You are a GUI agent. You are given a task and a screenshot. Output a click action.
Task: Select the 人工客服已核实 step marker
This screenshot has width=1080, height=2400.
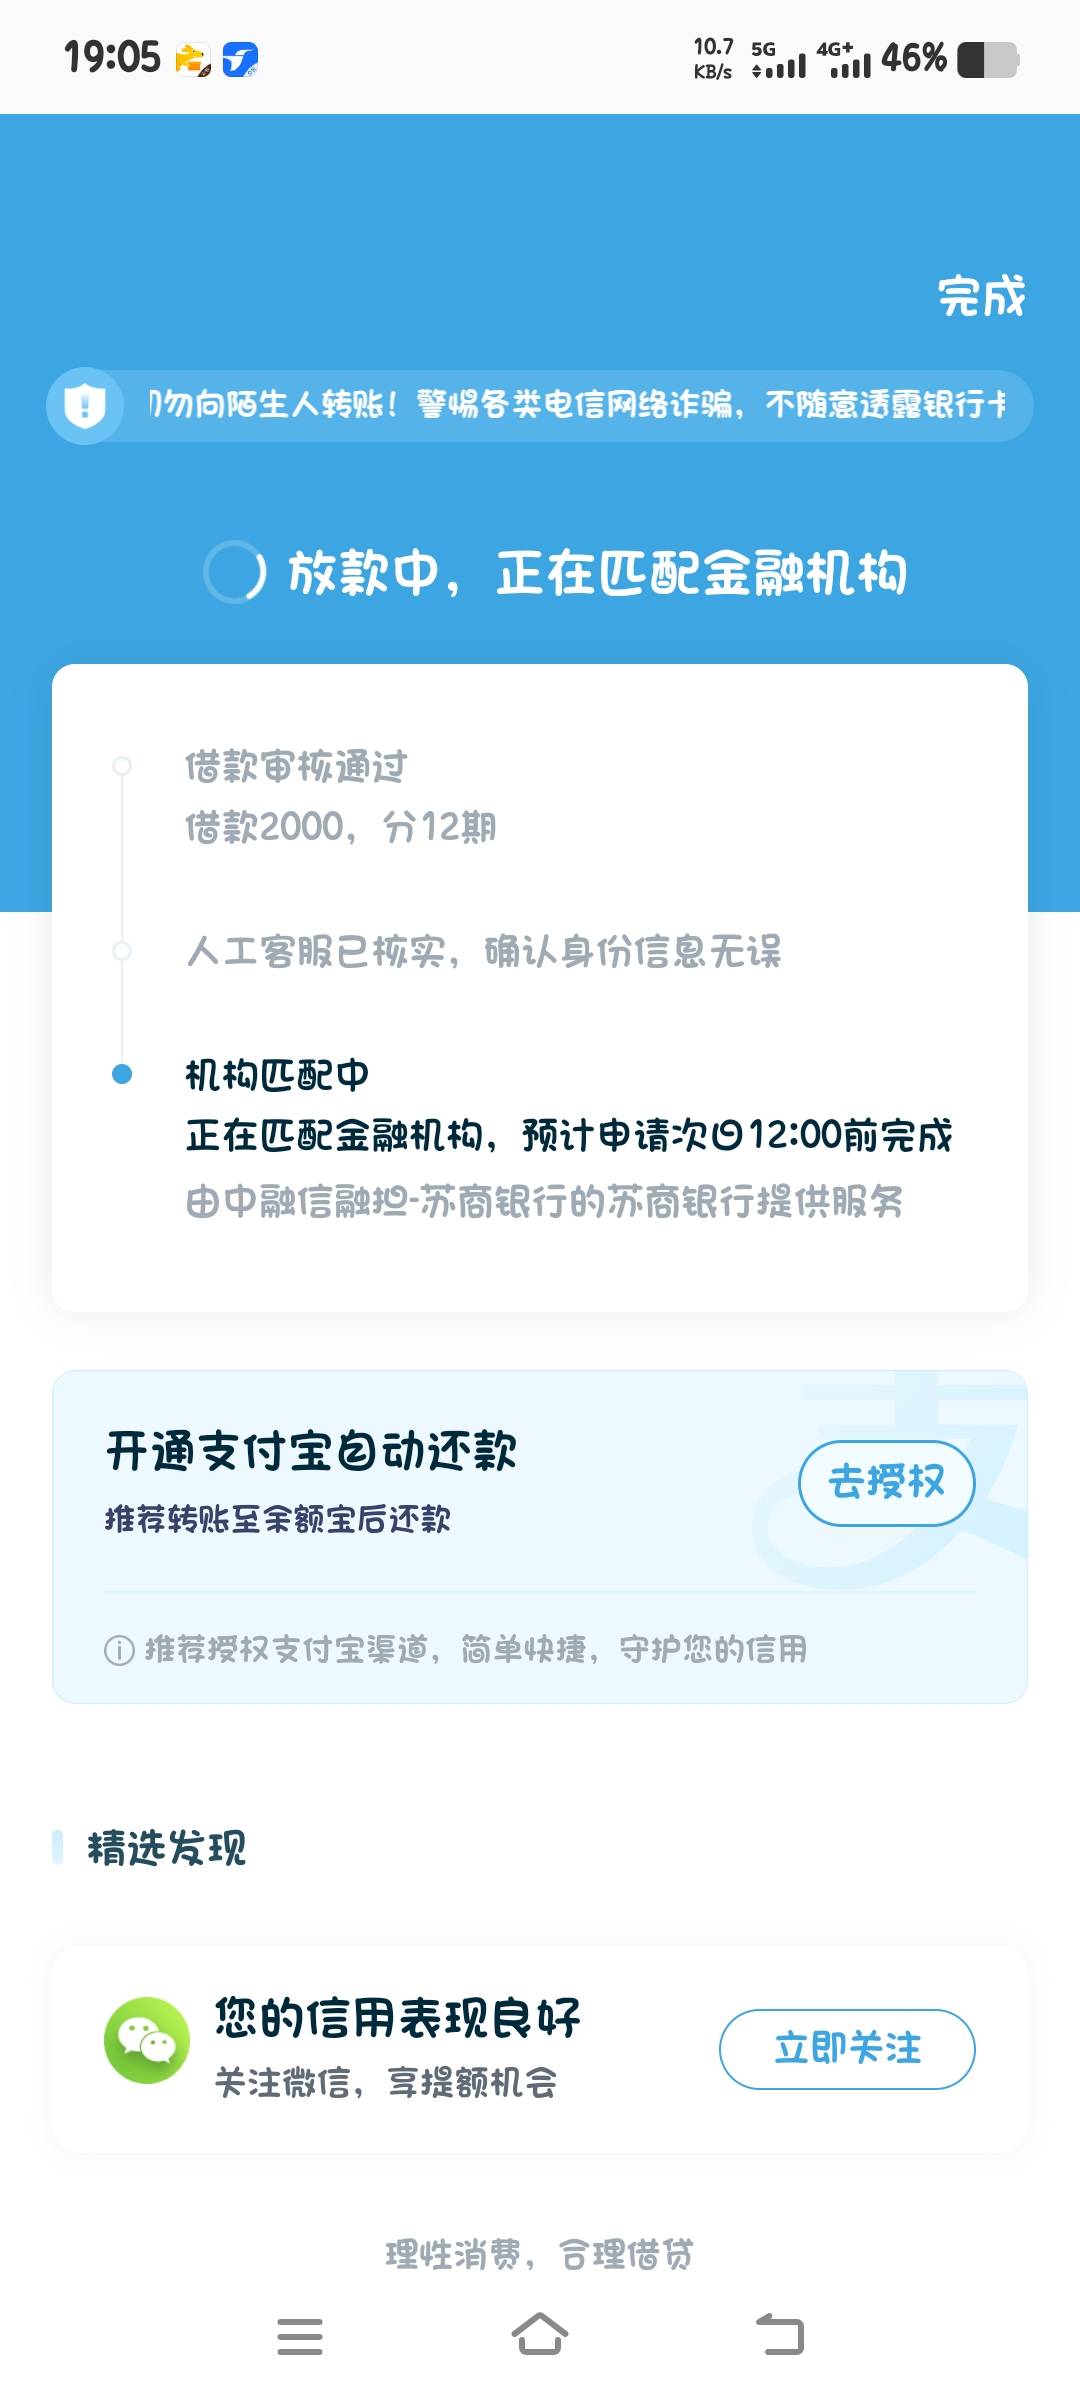122,950
